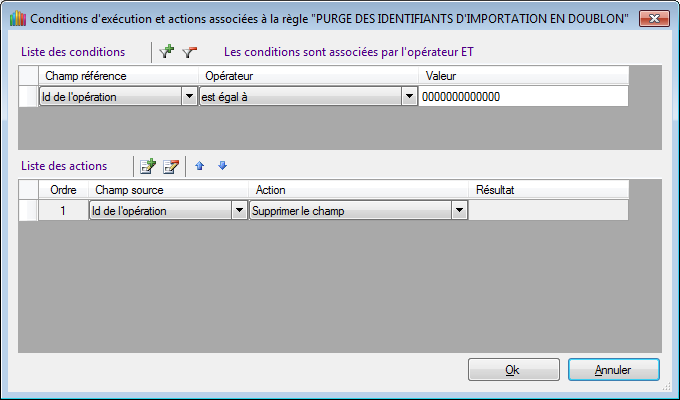Open the Champ source dropdown arrow

[x=239, y=211]
